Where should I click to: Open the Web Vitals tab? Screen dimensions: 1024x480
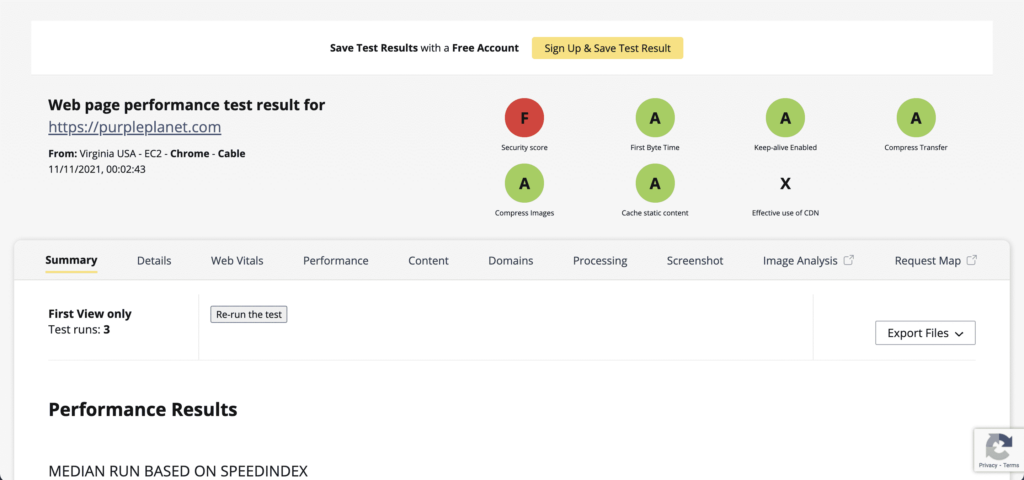[237, 261]
